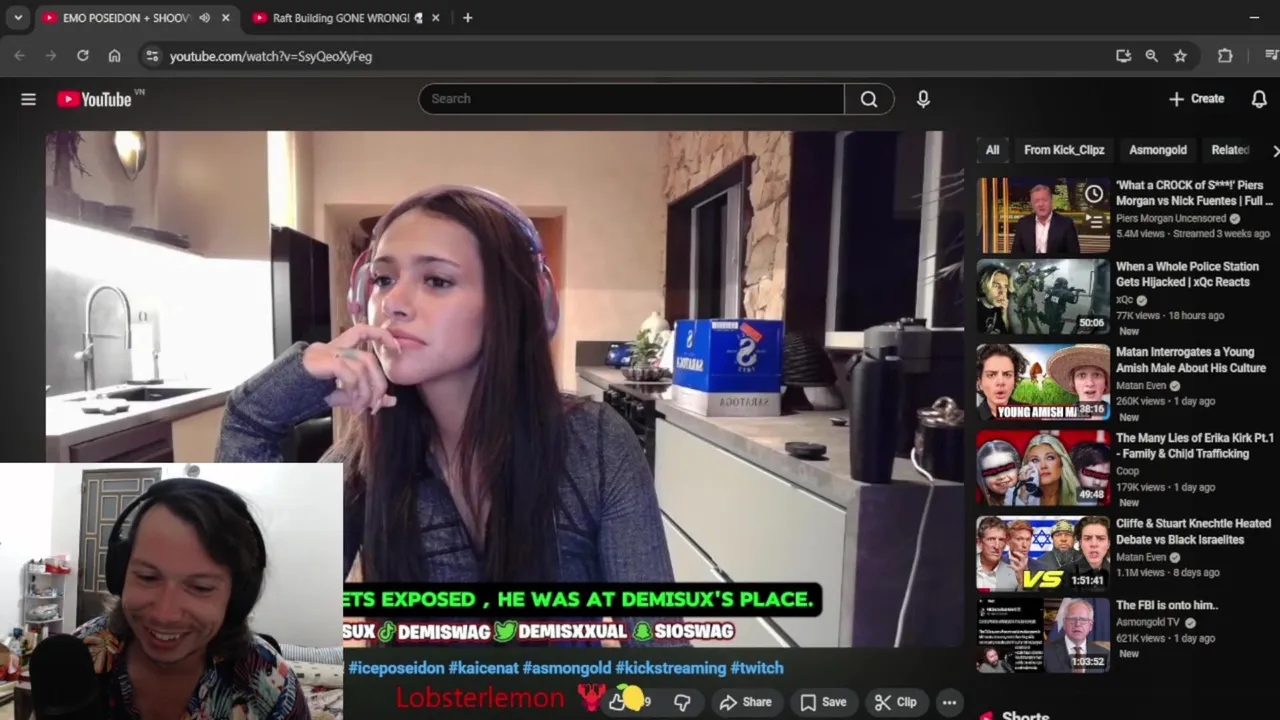Open the browser extensions puzzle icon

click(x=1225, y=56)
